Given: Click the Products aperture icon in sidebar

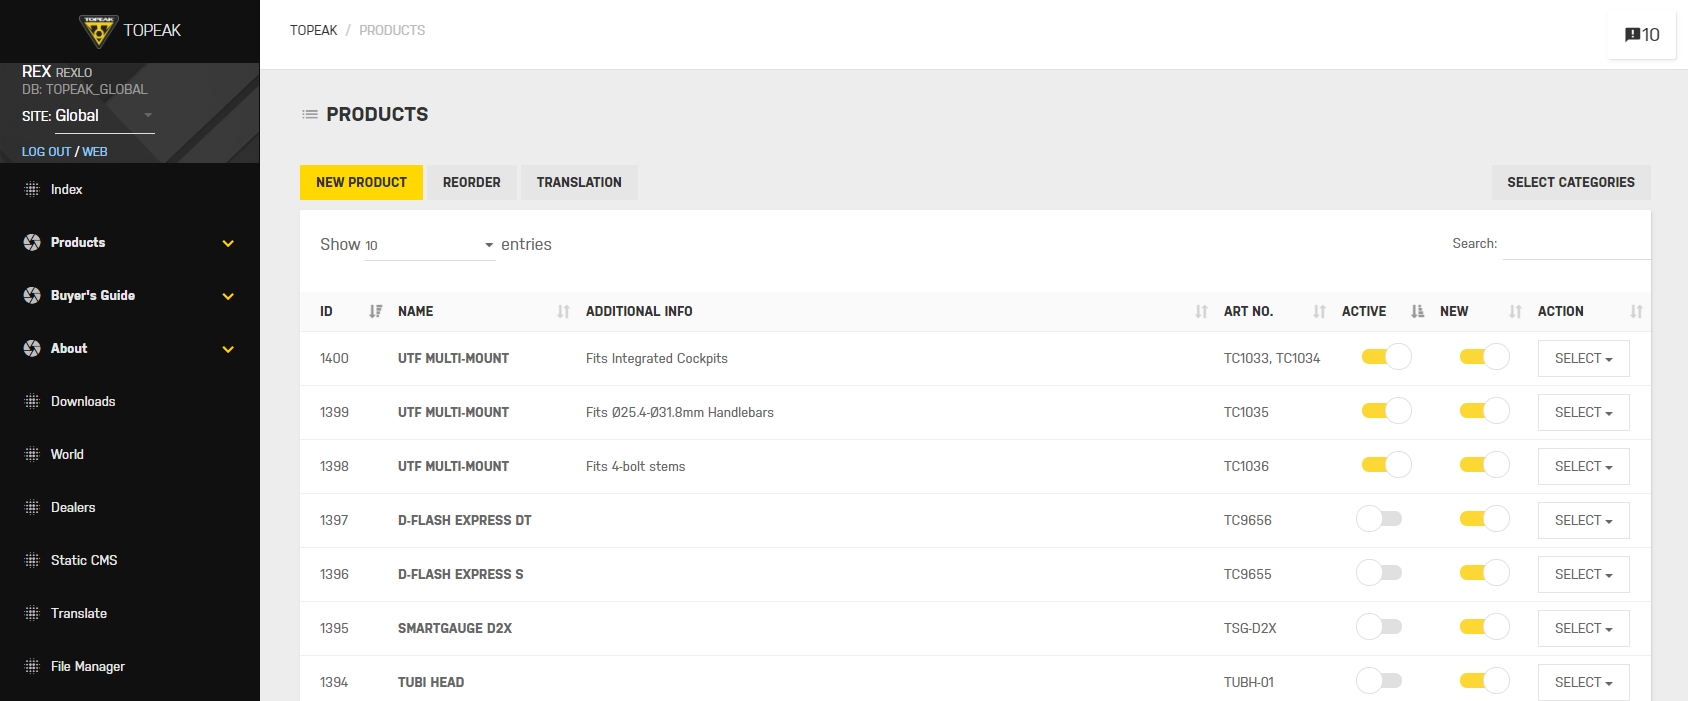Looking at the screenshot, I should [x=32, y=242].
